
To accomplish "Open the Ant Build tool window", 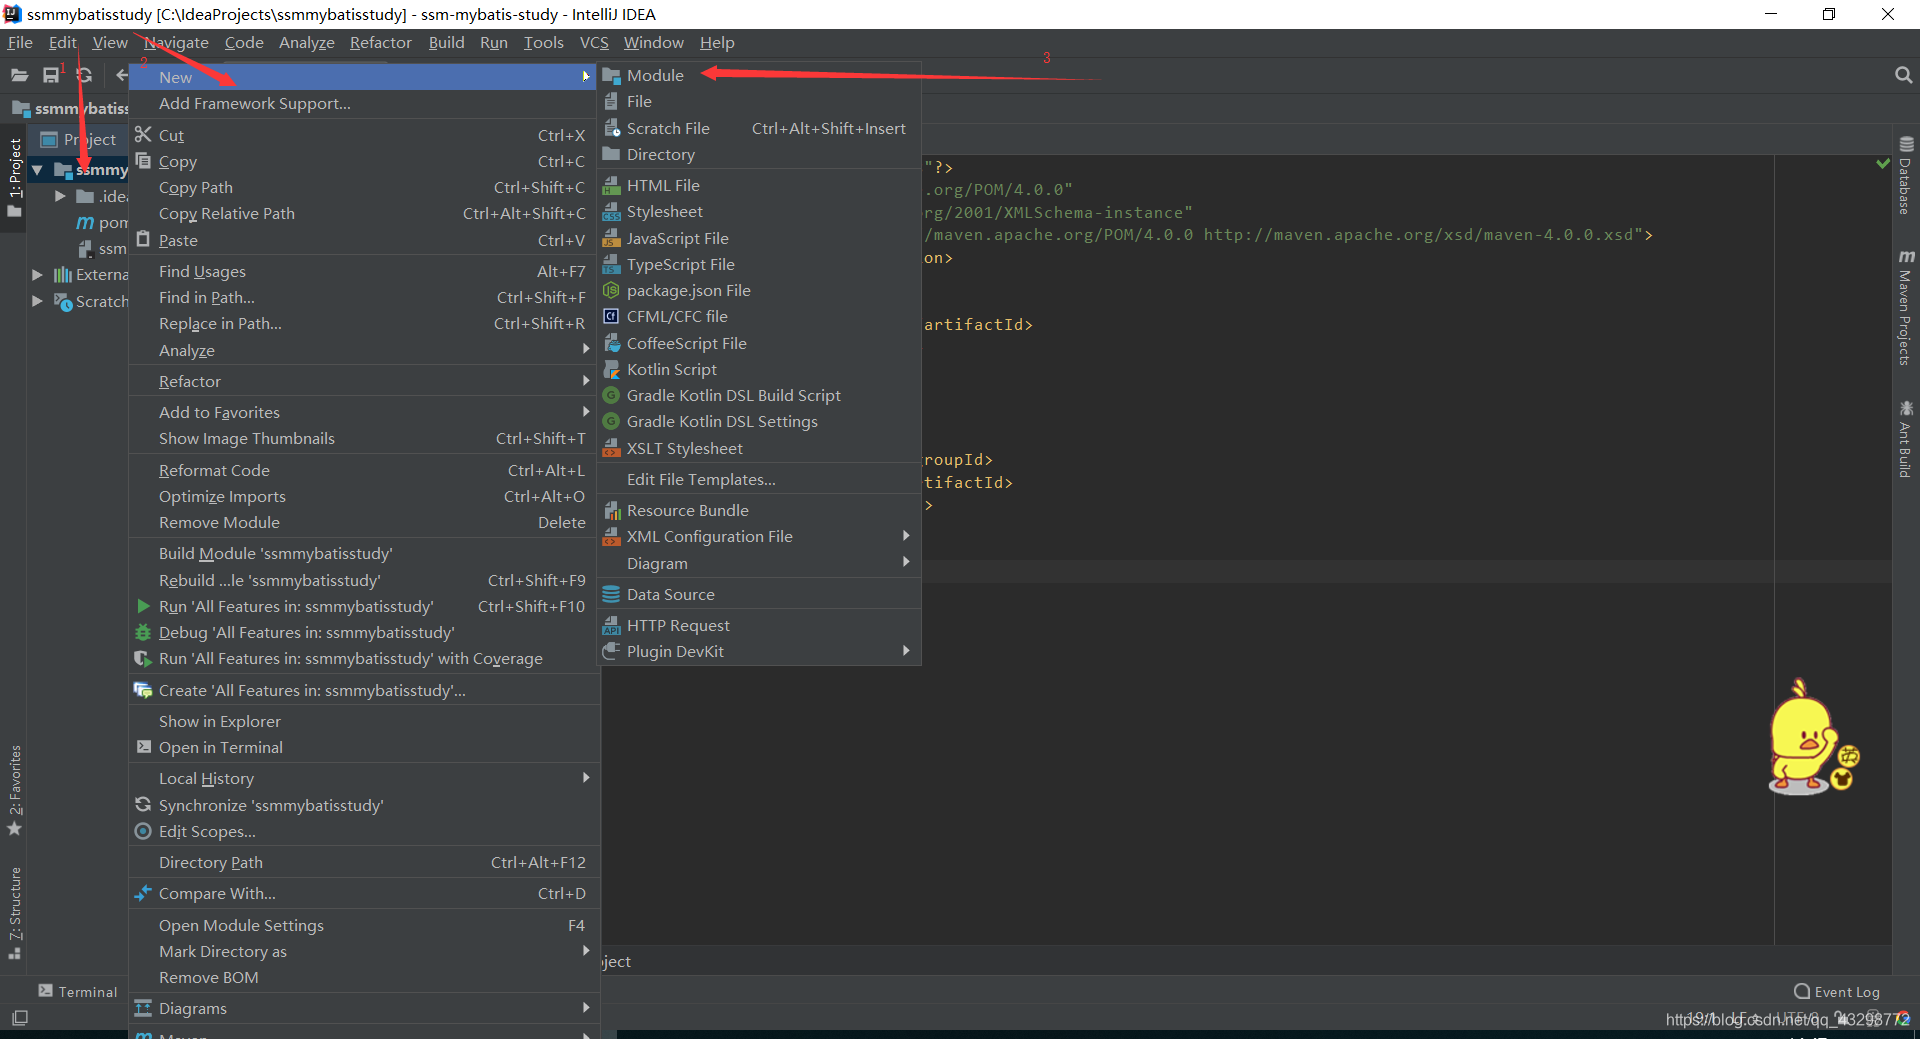I will click(1905, 439).
